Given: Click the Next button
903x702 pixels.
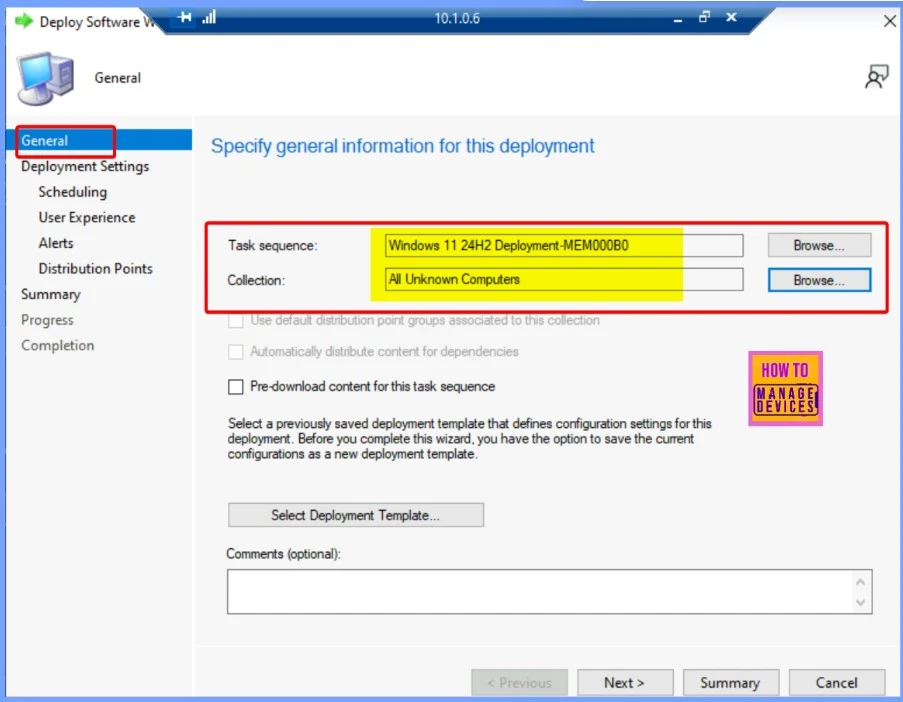Looking at the screenshot, I should 625,682.
